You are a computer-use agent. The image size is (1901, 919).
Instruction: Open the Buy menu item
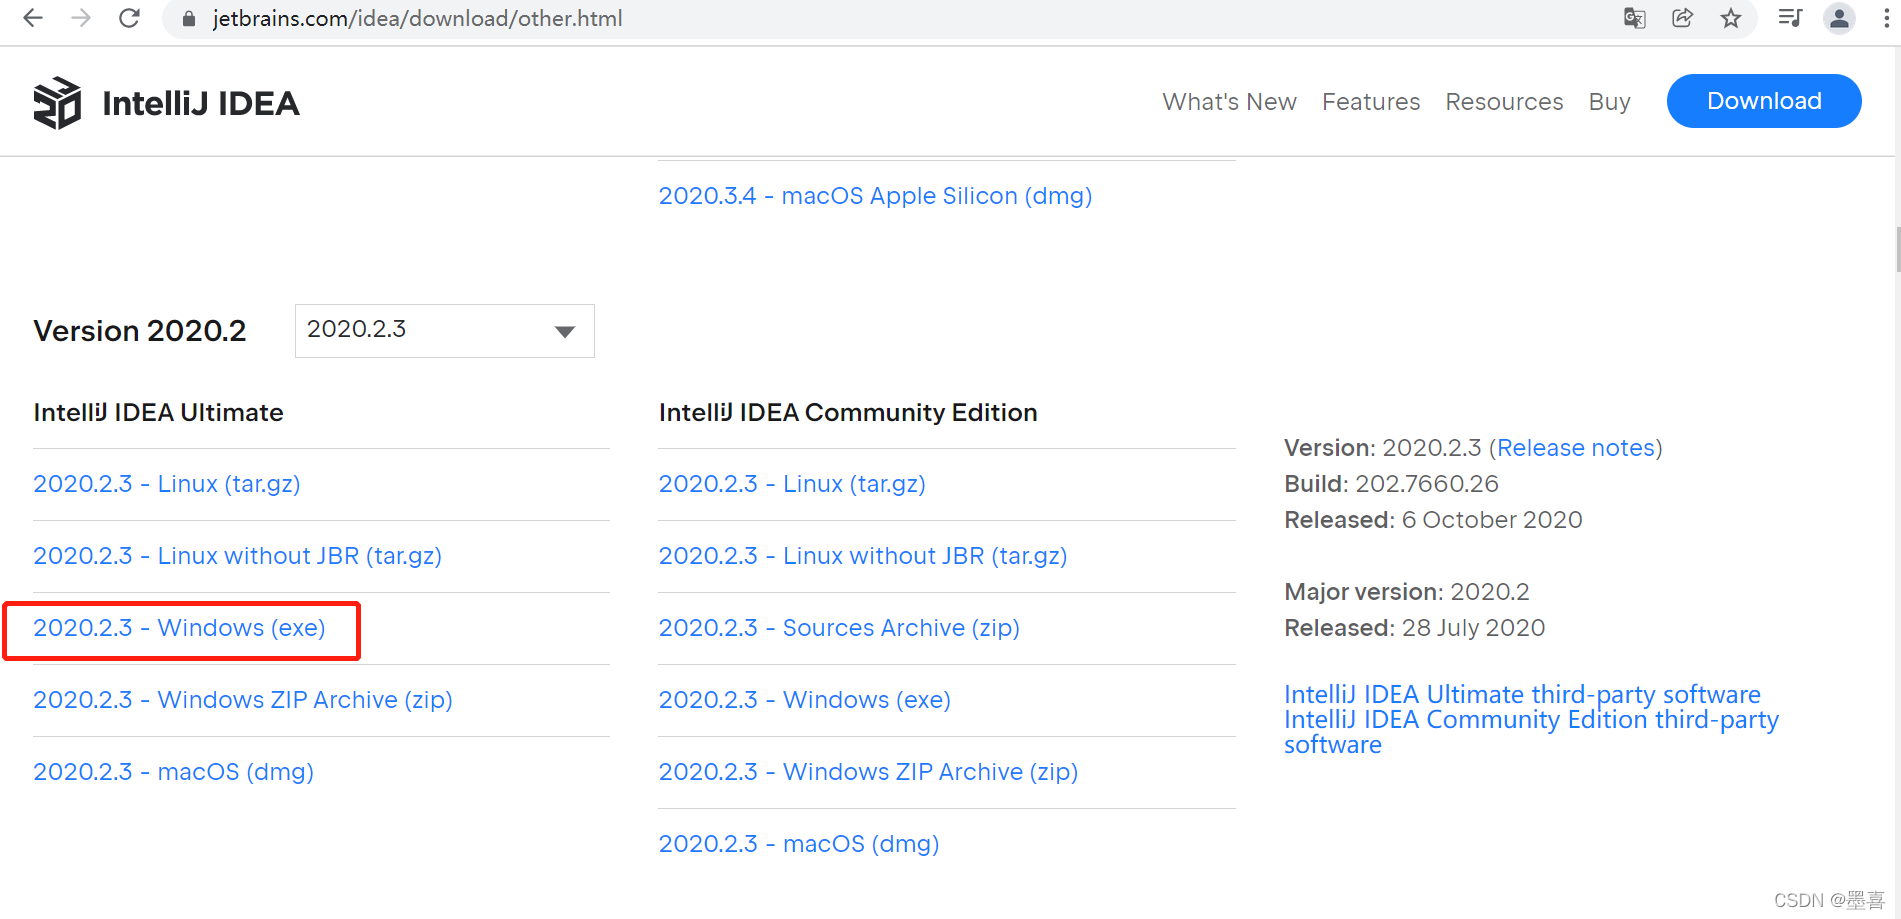click(x=1609, y=102)
